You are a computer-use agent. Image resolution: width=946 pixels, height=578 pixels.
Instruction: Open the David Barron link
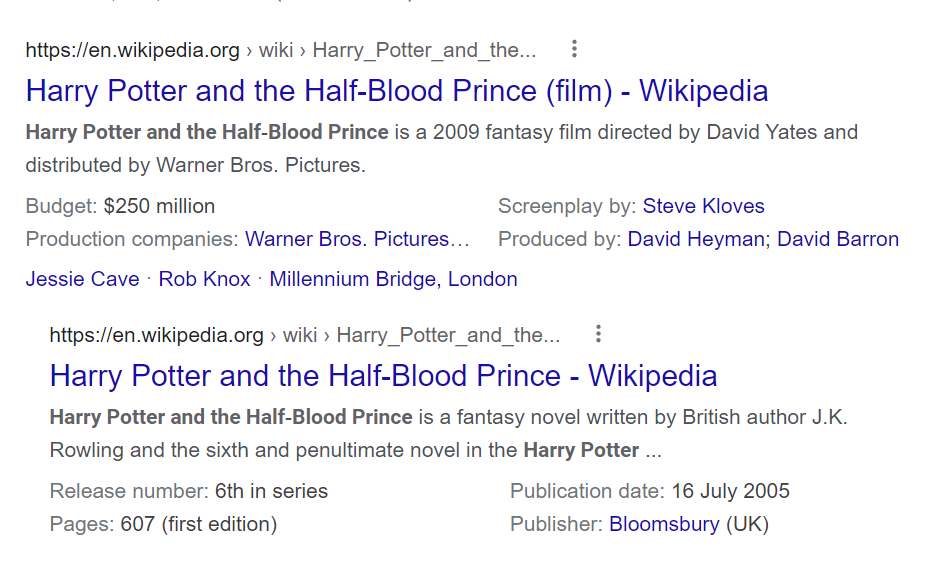[x=837, y=239]
